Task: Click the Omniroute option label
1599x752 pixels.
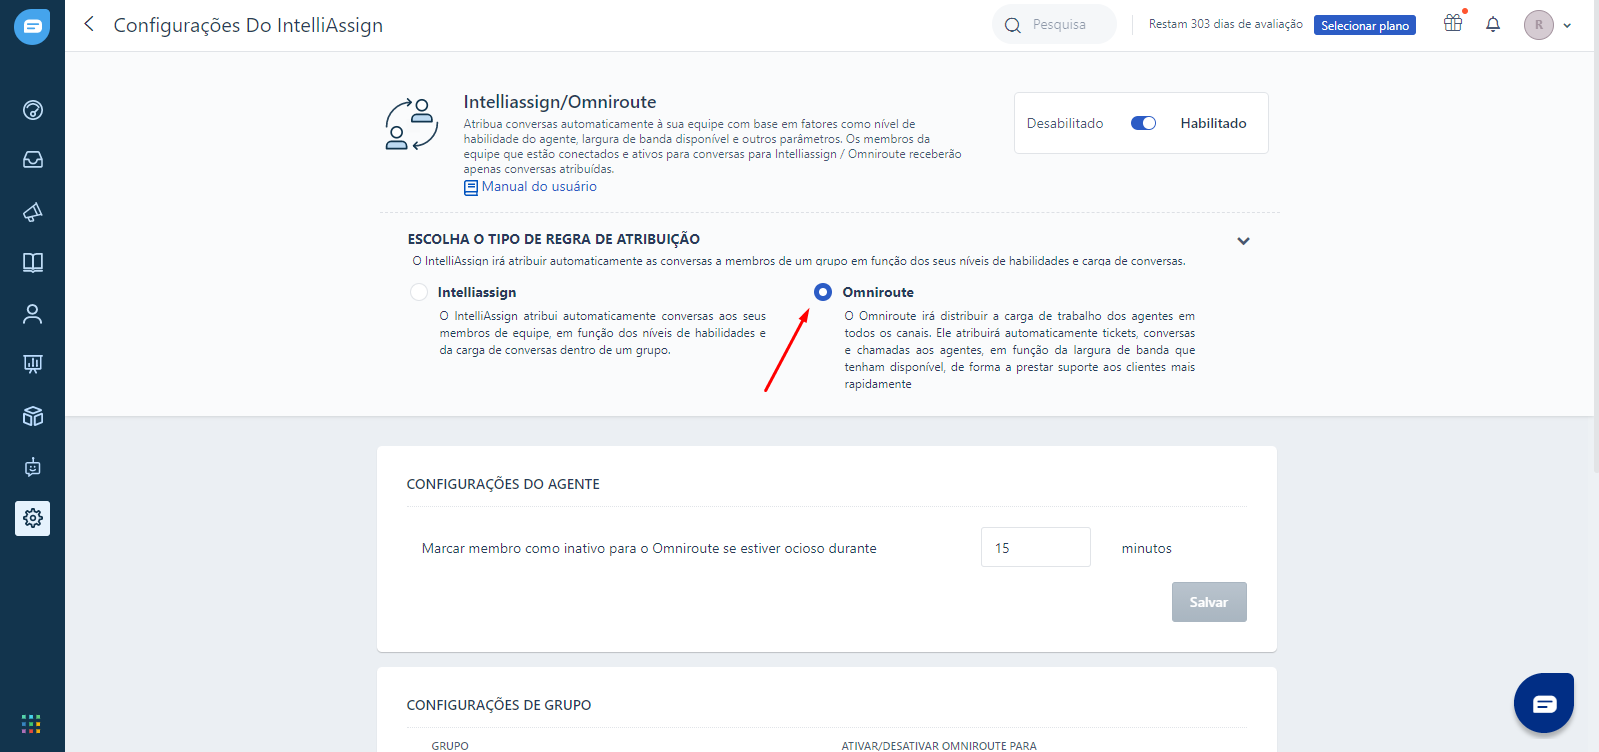Action: tap(878, 292)
